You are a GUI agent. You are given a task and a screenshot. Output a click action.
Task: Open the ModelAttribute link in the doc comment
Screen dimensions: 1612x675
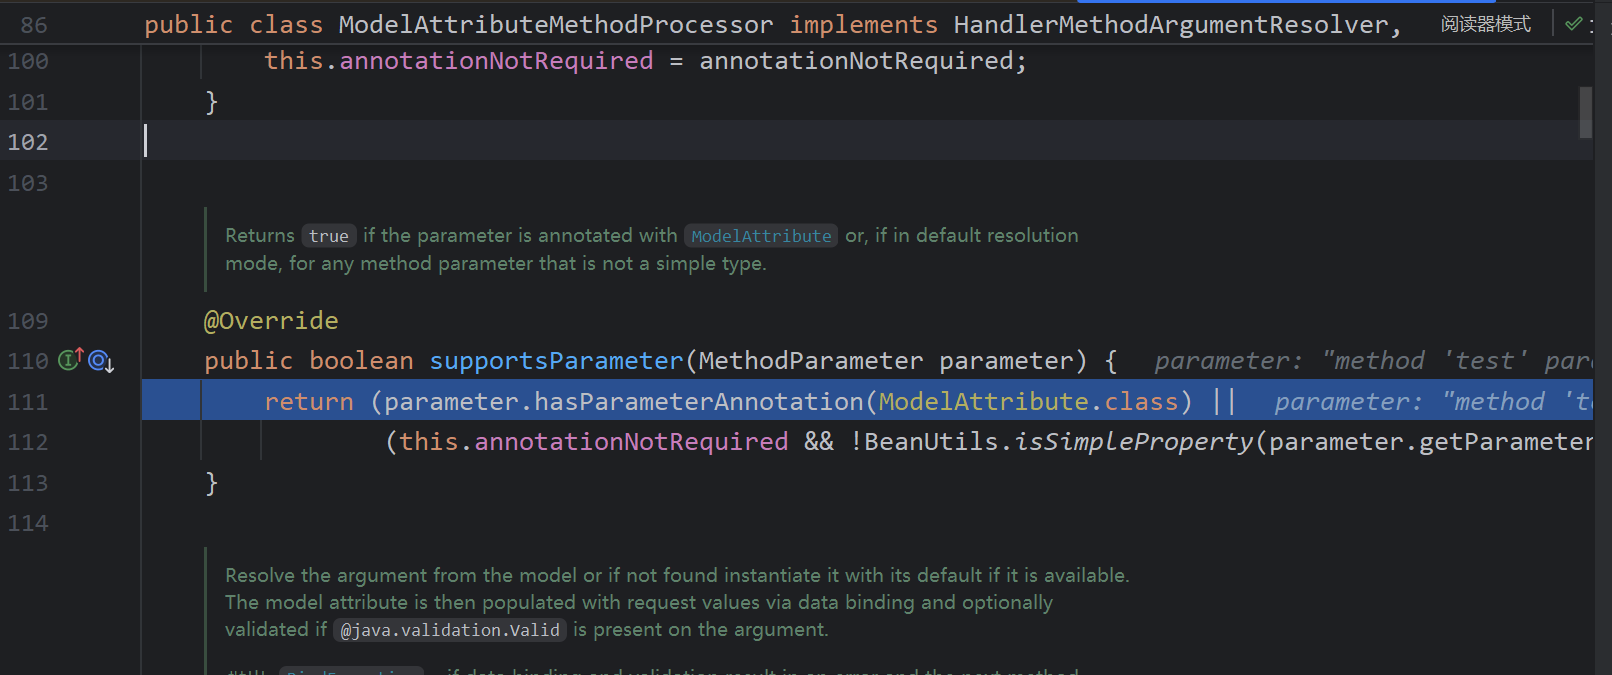(x=761, y=236)
